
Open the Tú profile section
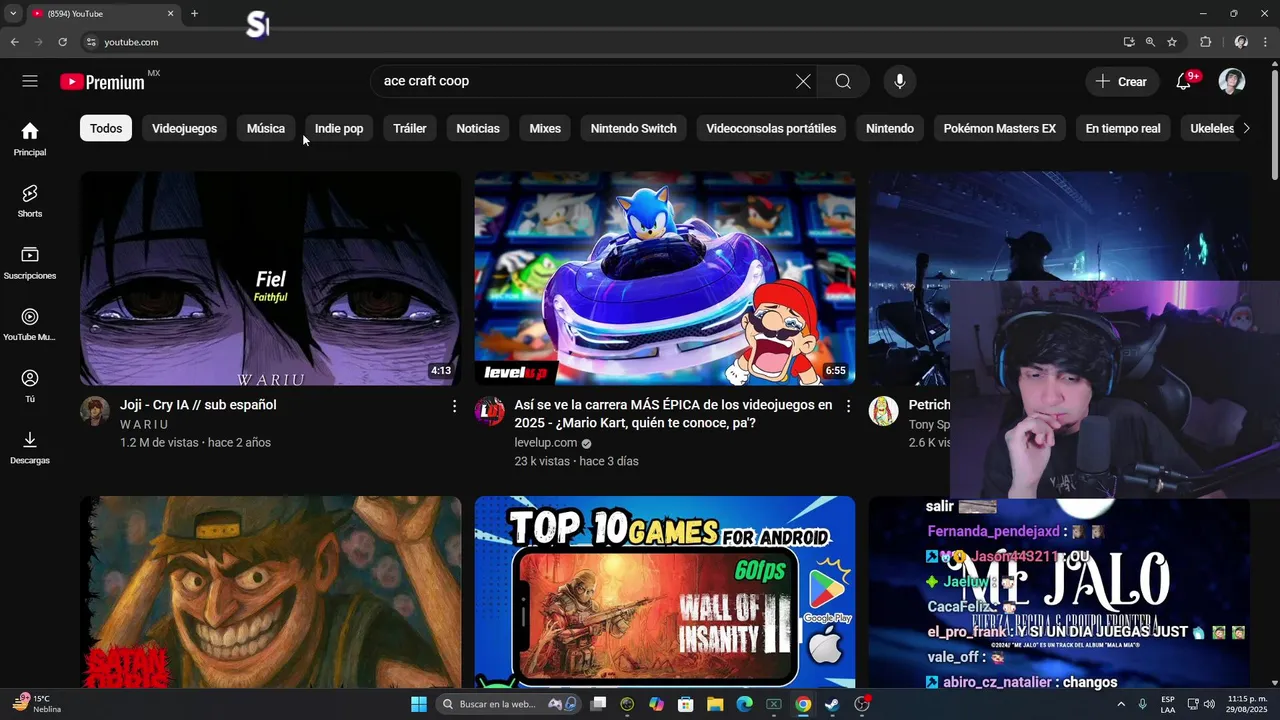pos(30,386)
